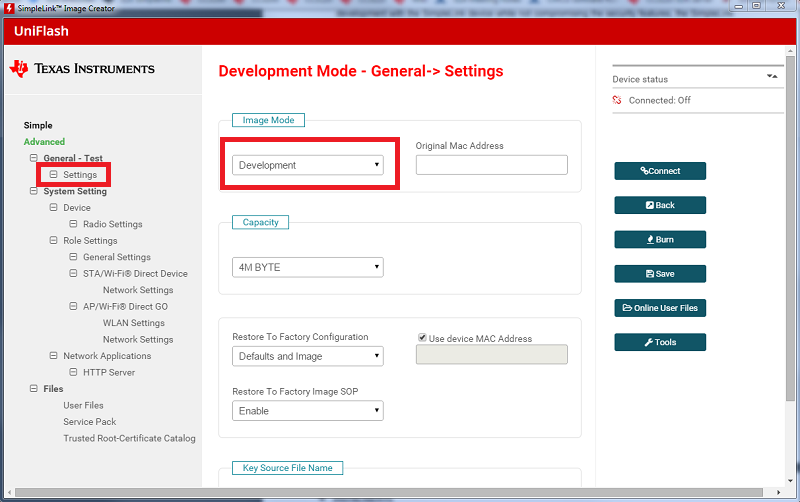Switch to Simple mode
This screenshot has height=502, width=800.
[x=38, y=125]
